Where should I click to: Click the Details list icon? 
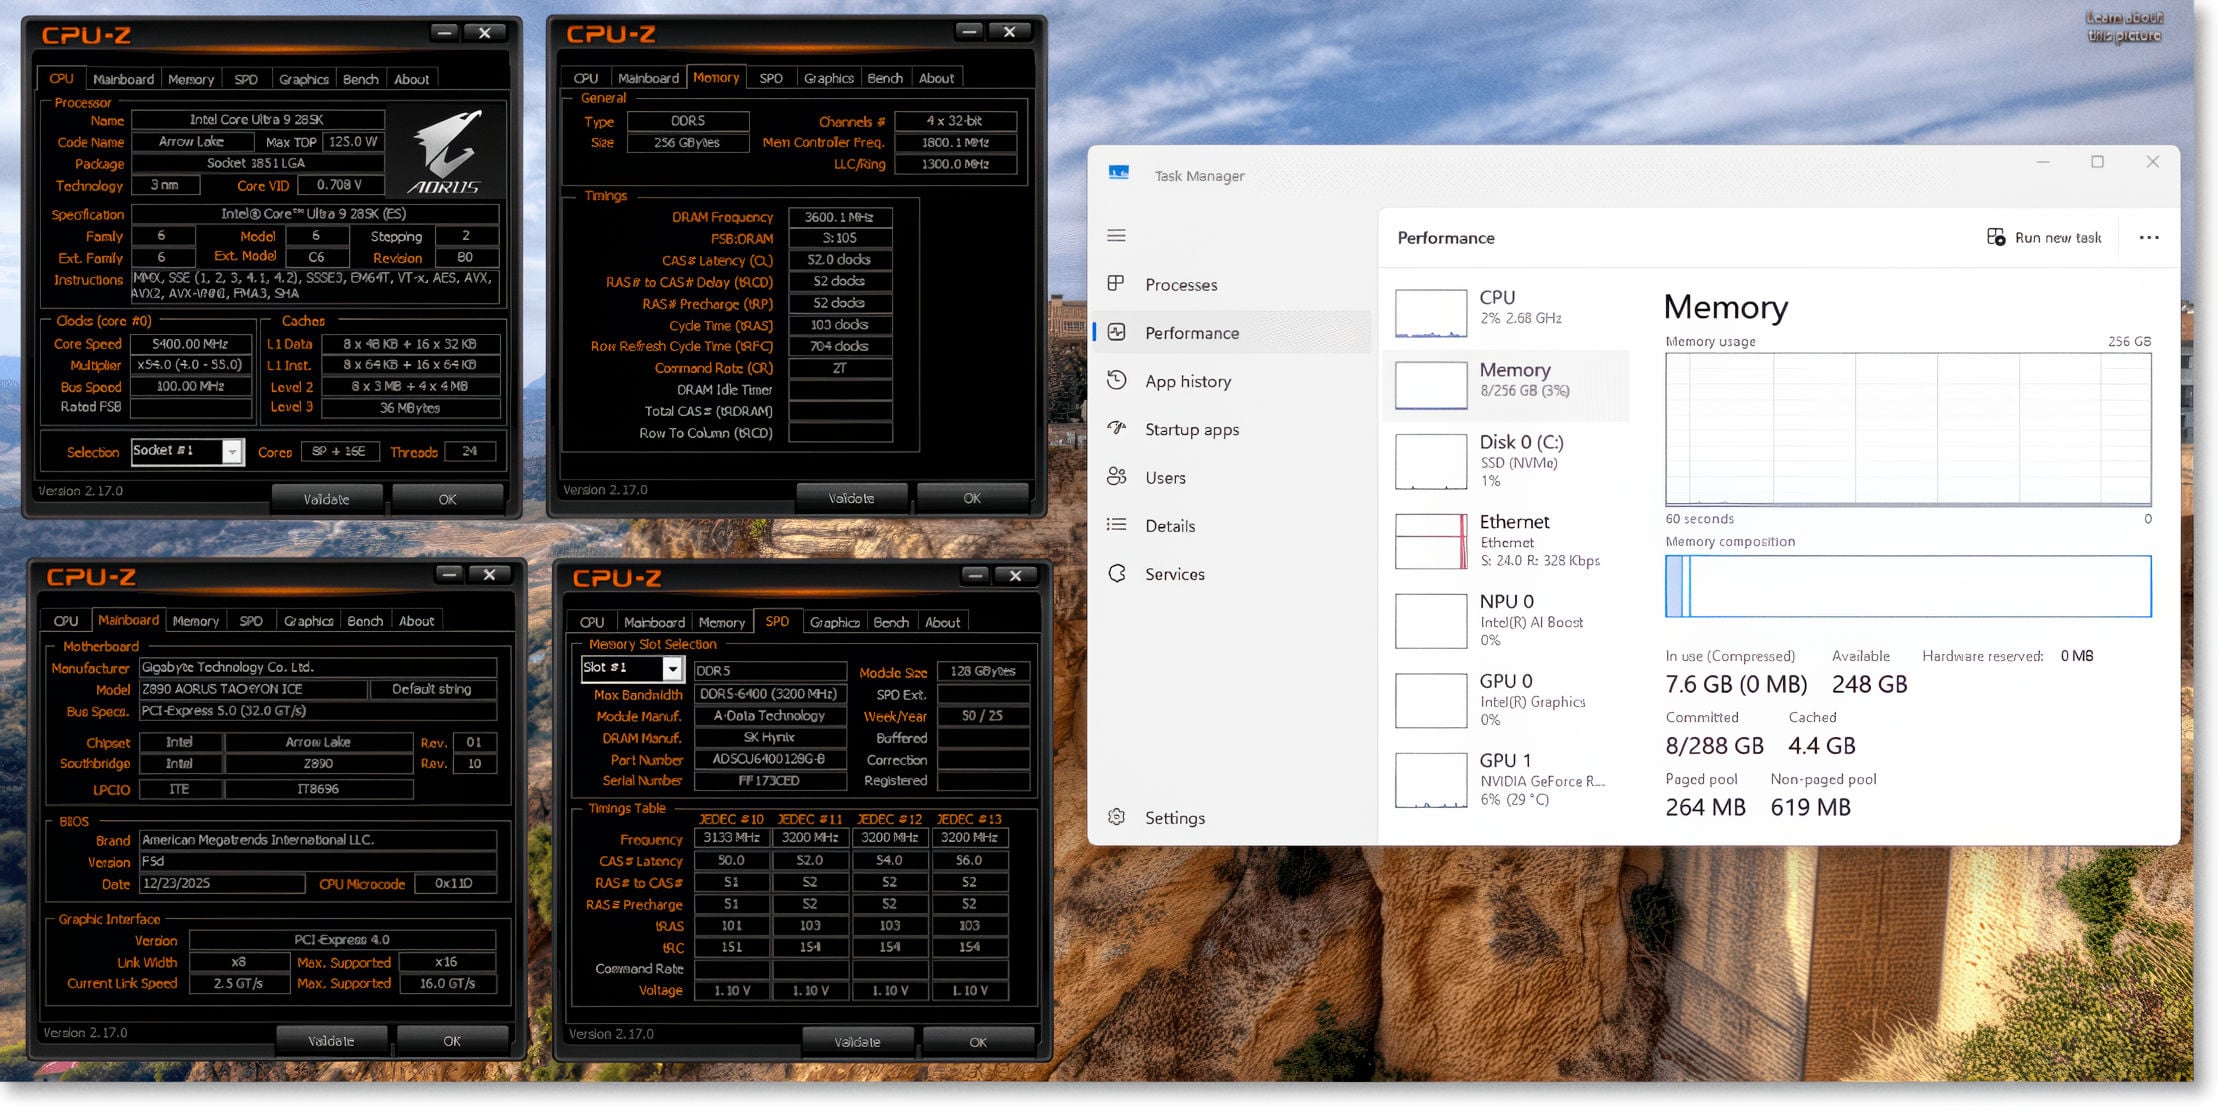coord(1116,525)
